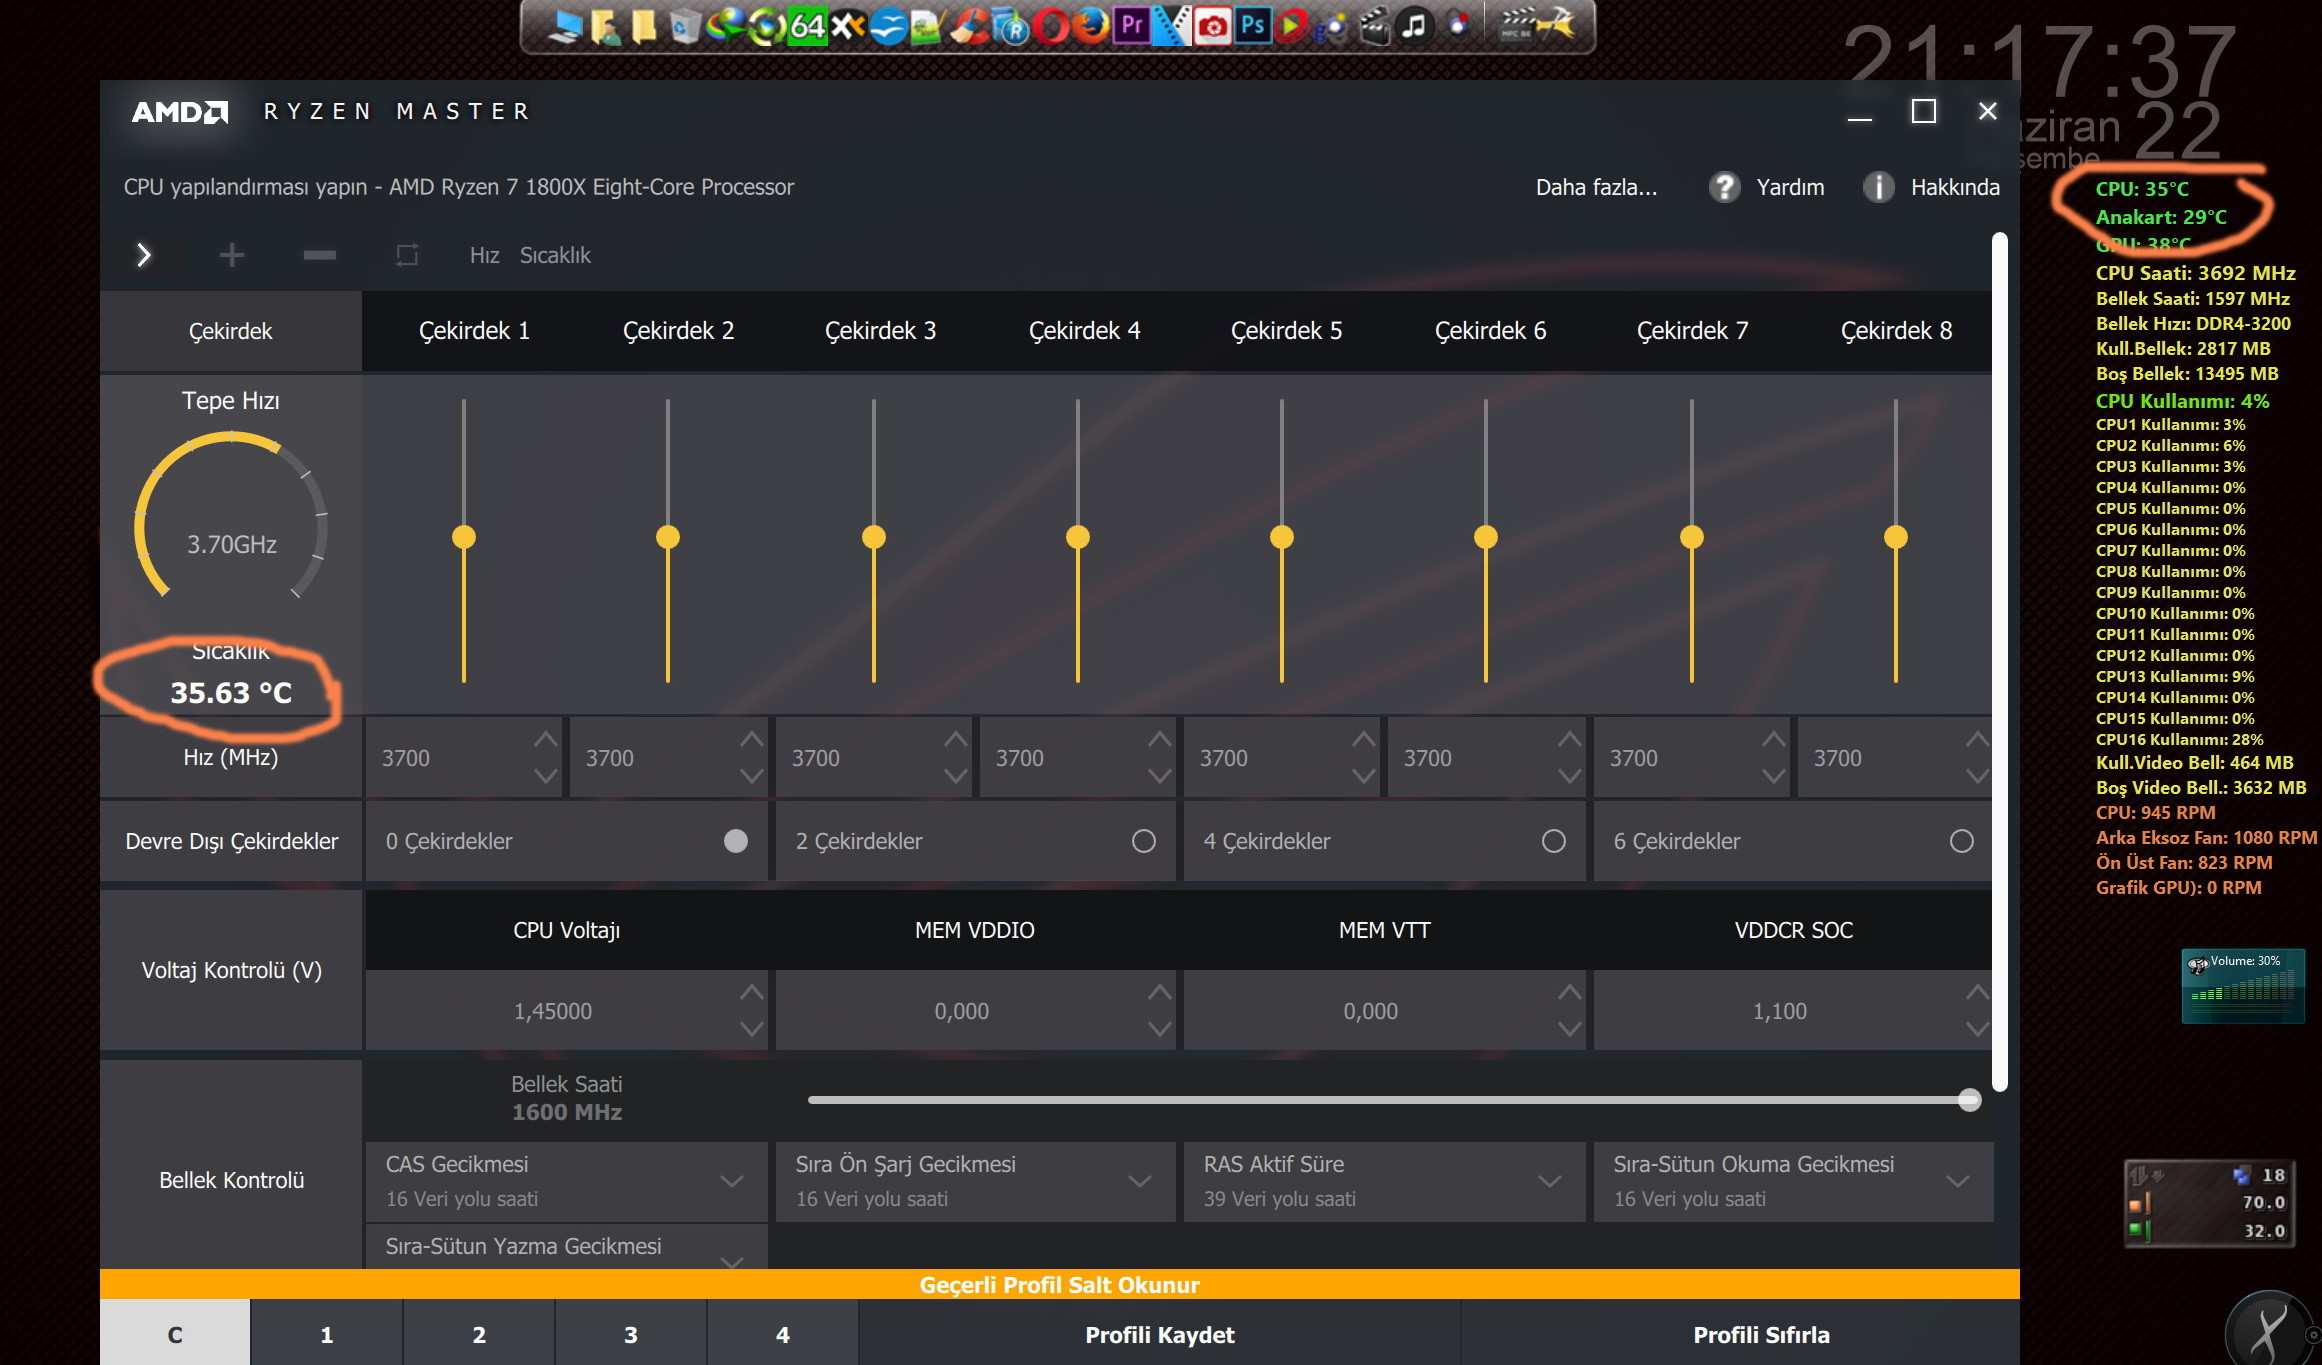Open RAS Aktif Süre dropdown
This screenshot has height=1365, width=2322.
tap(1384, 1181)
